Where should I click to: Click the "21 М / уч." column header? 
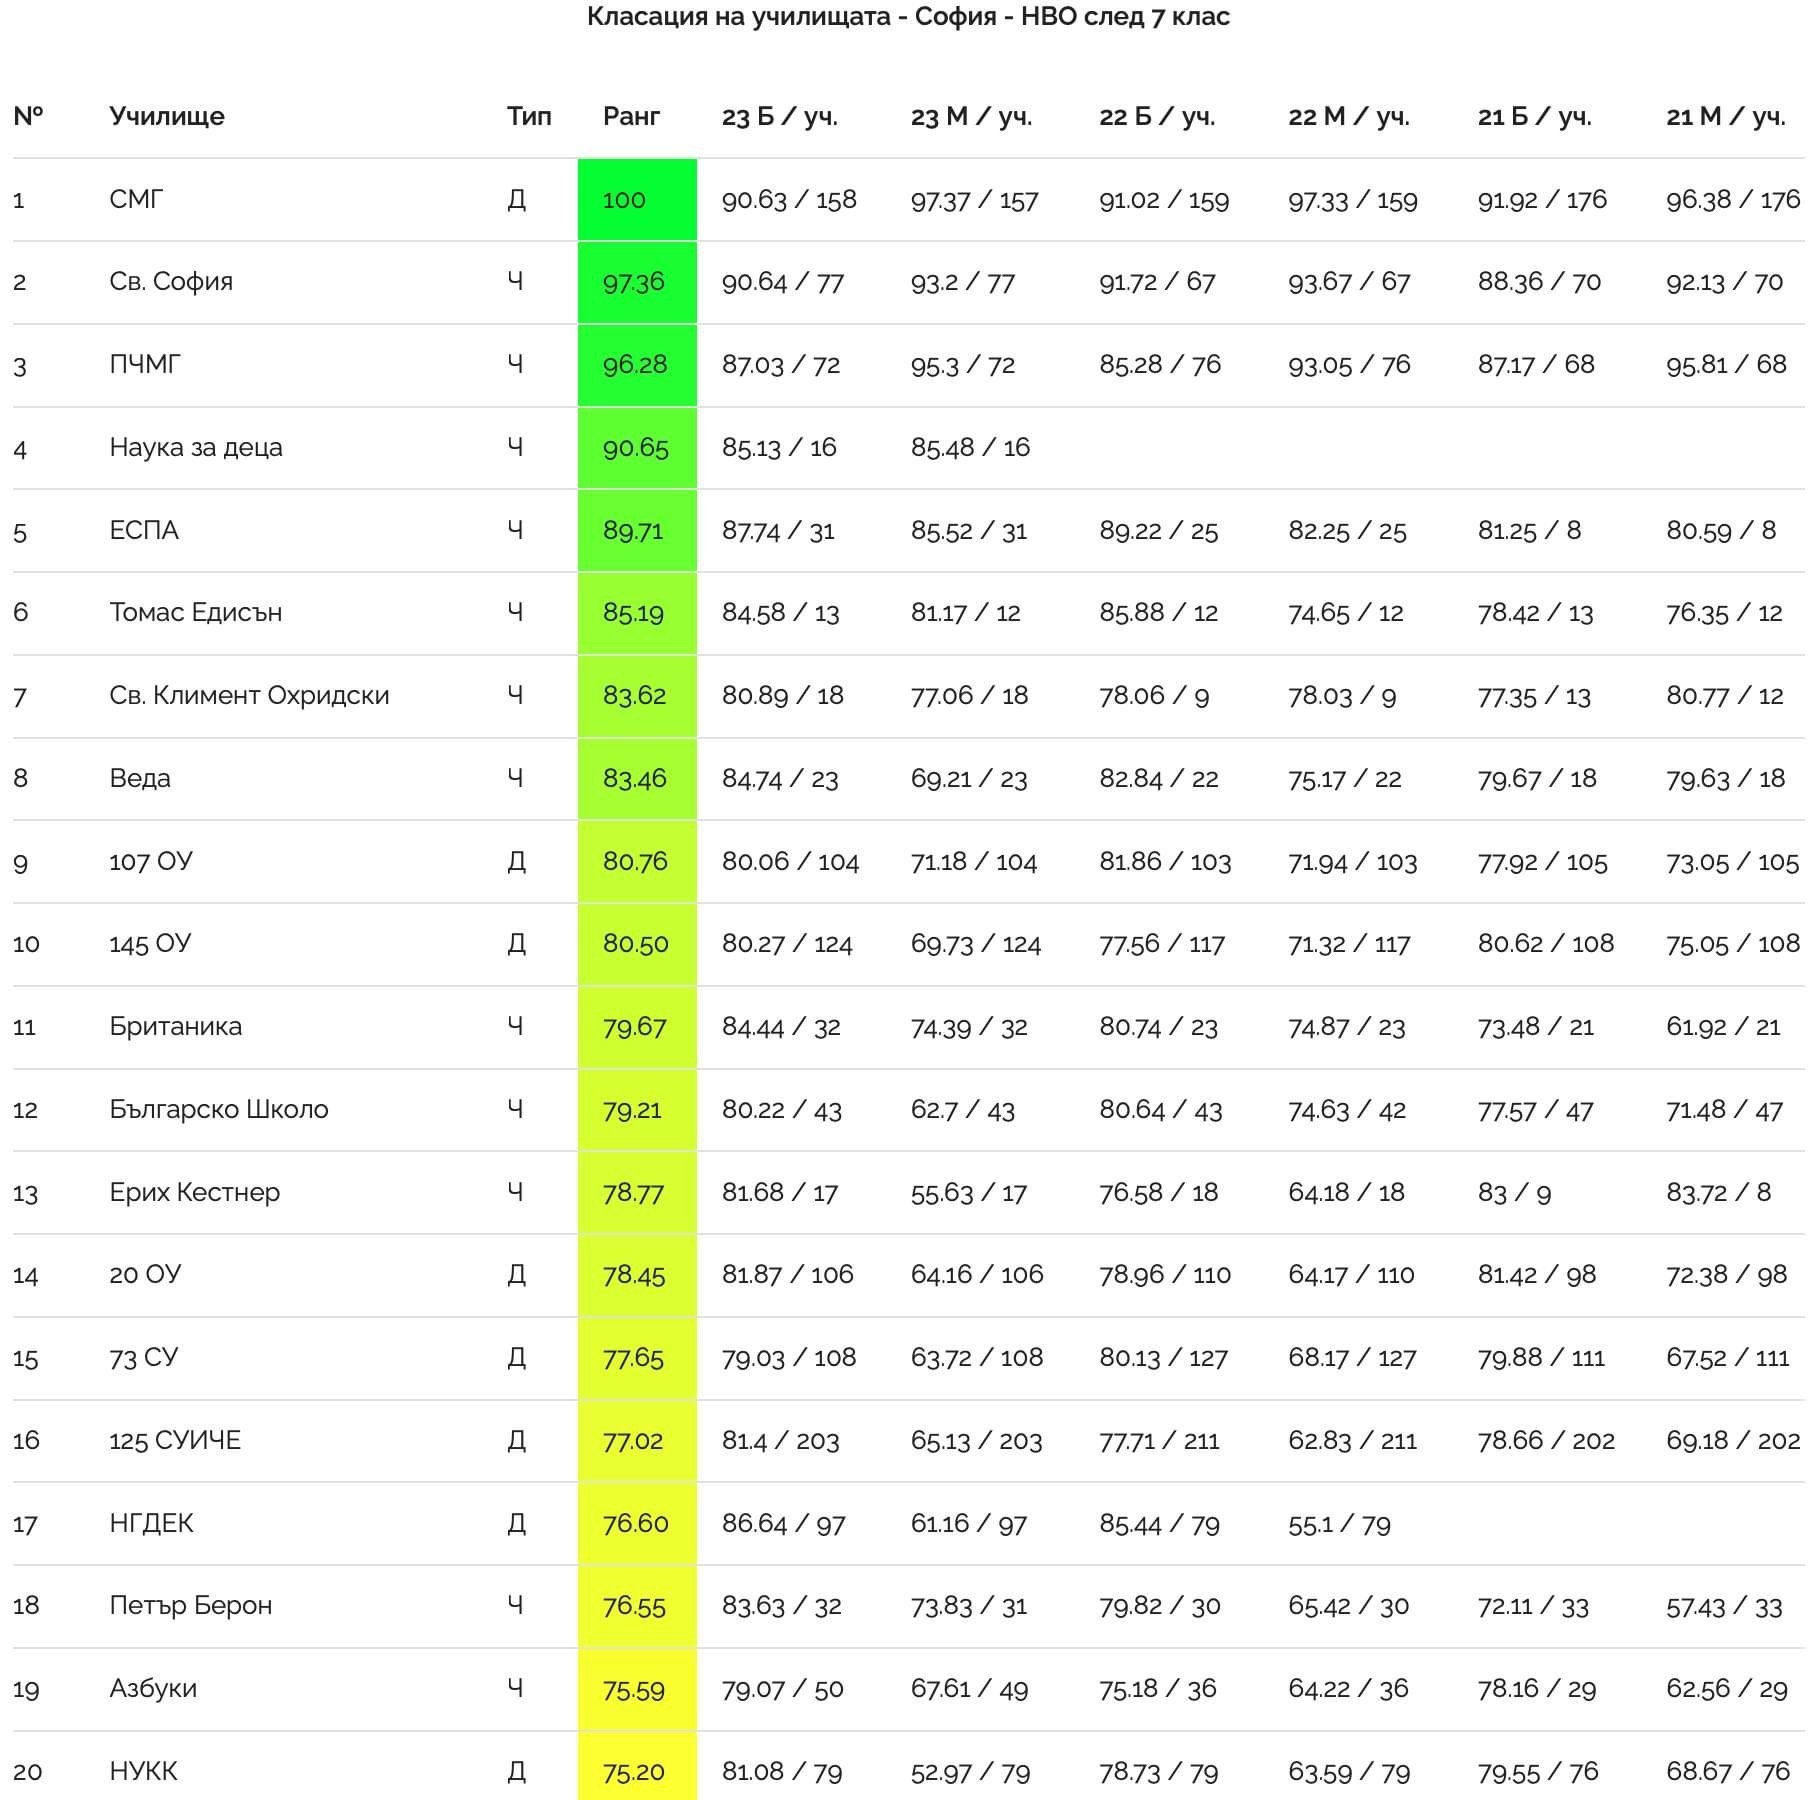coord(1725,117)
